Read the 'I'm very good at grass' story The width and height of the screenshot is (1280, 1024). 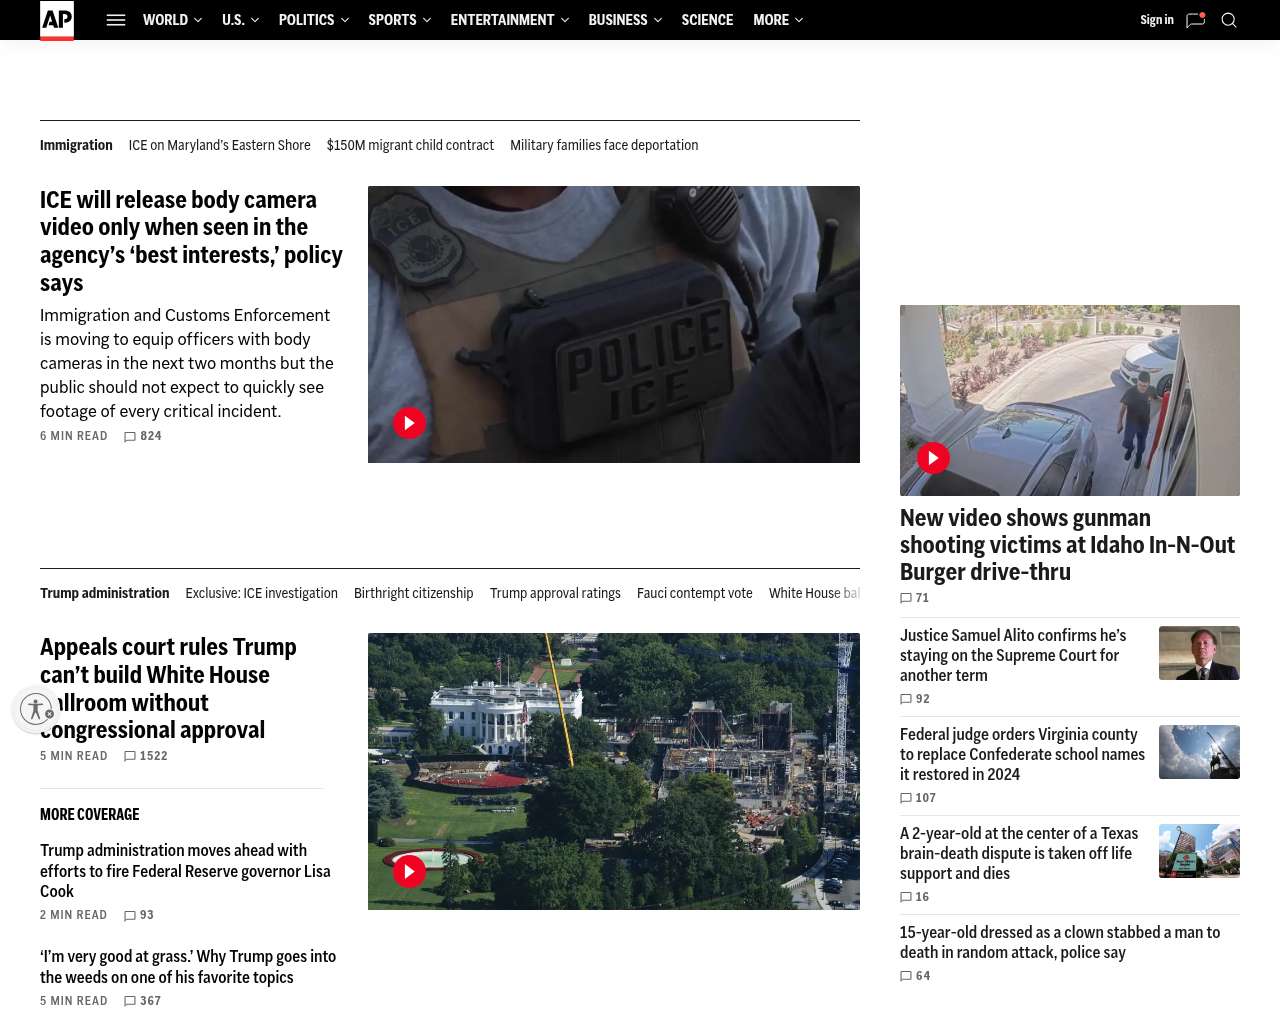click(x=188, y=967)
